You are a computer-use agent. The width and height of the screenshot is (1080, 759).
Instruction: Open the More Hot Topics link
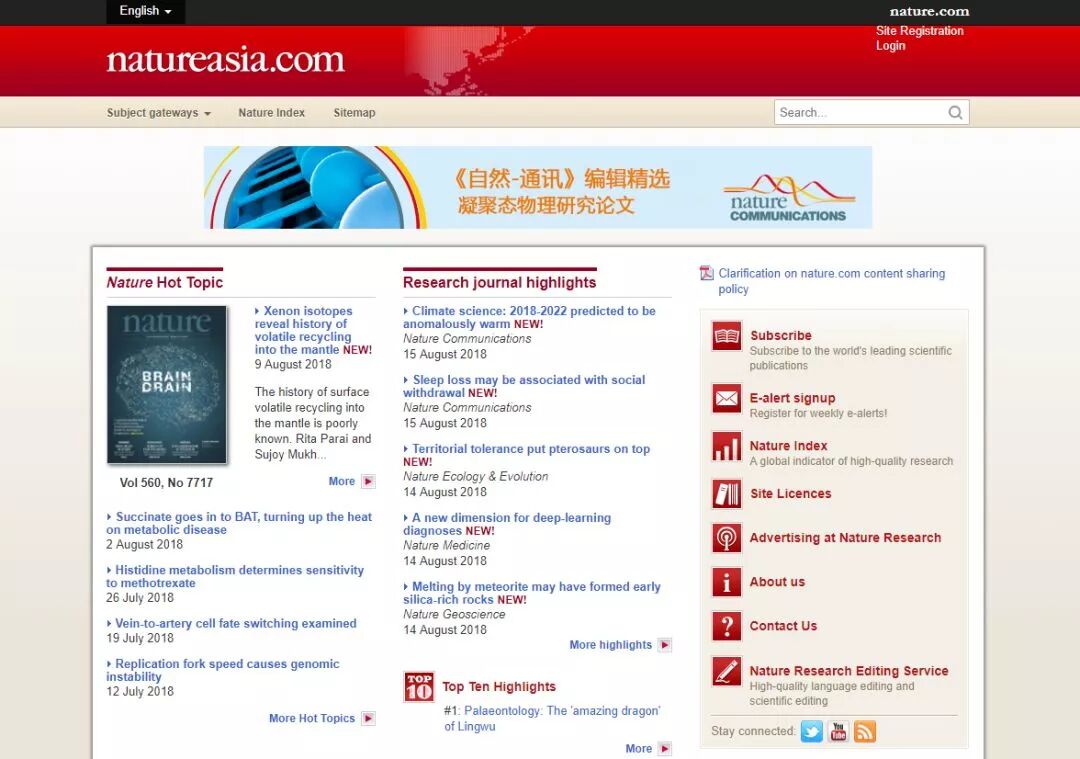(311, 718)
